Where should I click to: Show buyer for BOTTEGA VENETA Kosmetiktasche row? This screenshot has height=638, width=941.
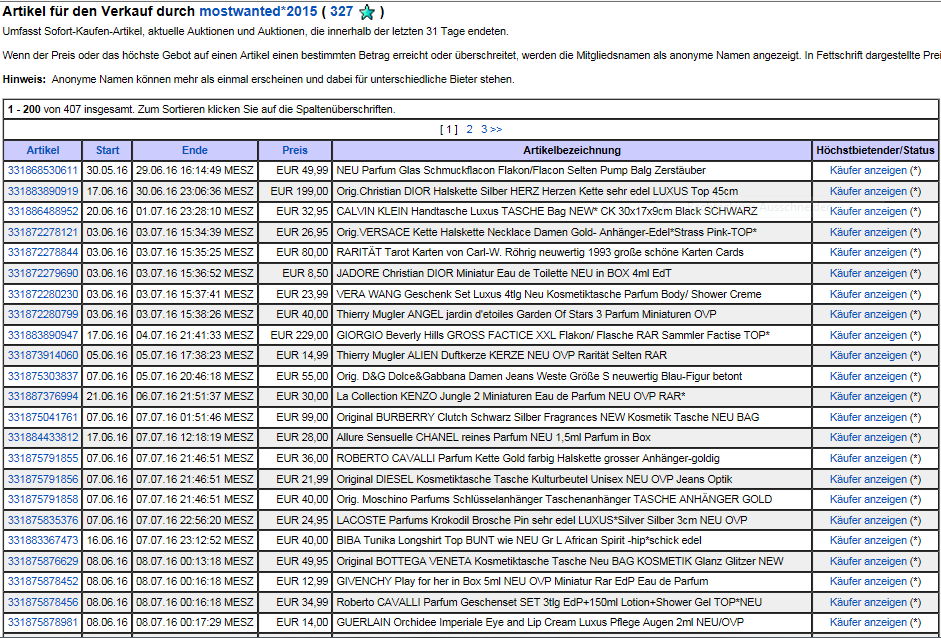(x=868, y=561)
